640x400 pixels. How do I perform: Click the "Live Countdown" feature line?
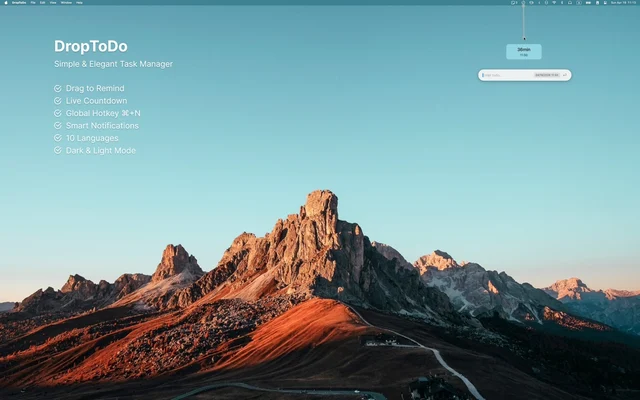click(90, 101)
